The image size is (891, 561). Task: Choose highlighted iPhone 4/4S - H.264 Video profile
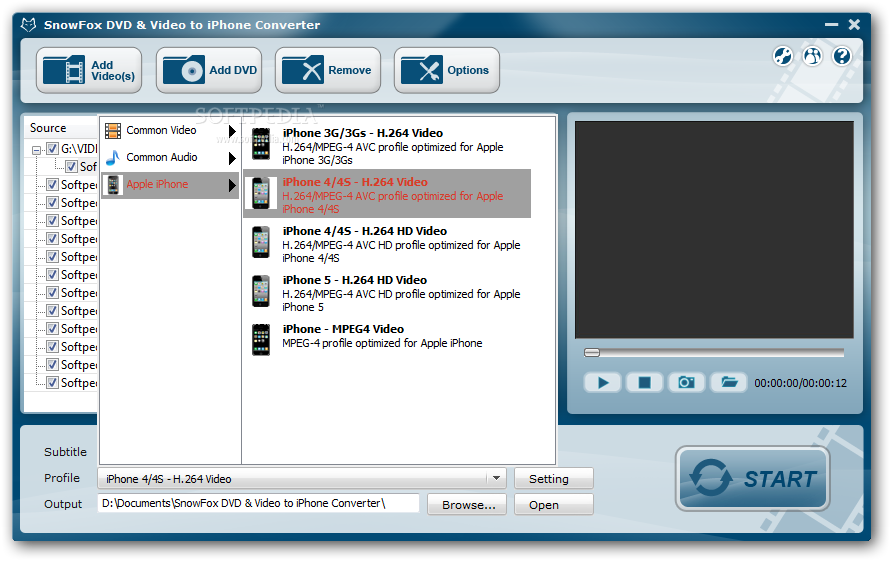pyautogui.click(x=388, y=194)
